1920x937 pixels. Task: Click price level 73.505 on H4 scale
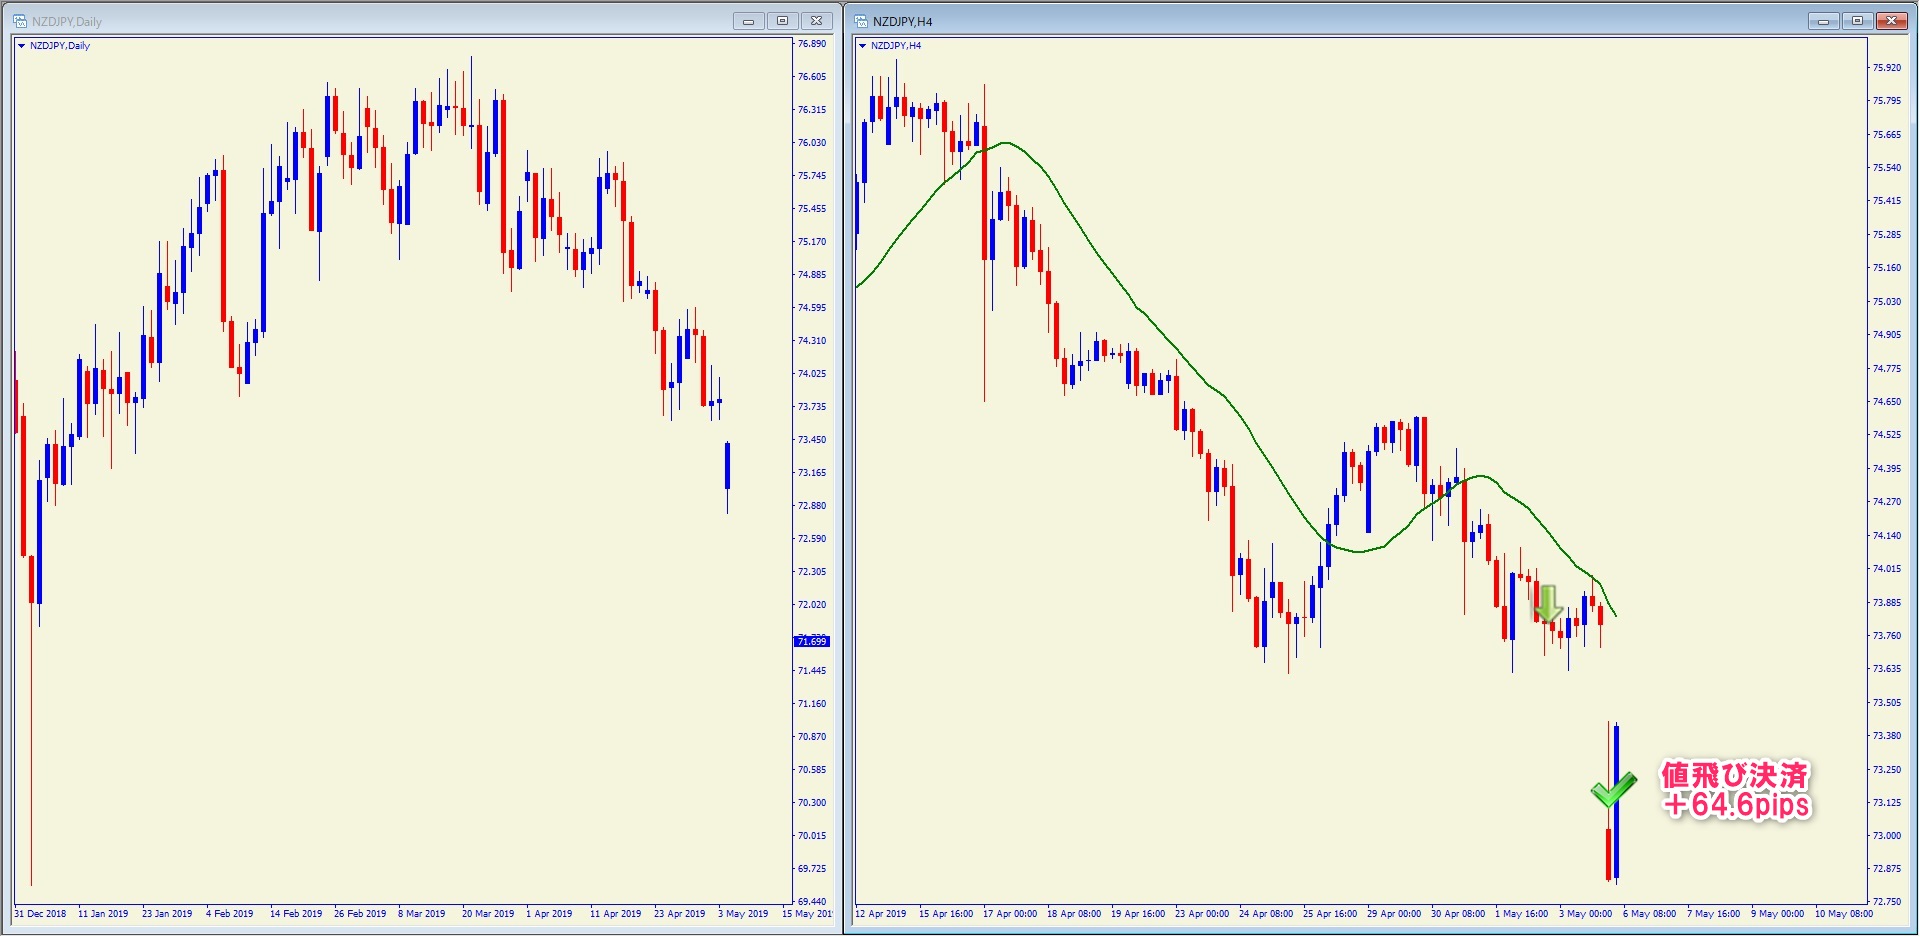click(x=1887, y=703)
